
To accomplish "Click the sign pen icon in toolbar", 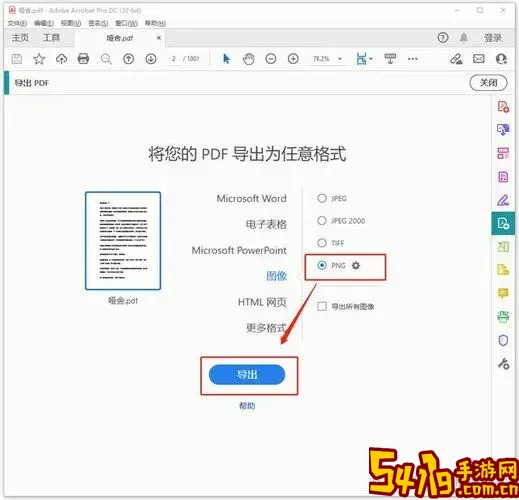I will 456,59.
